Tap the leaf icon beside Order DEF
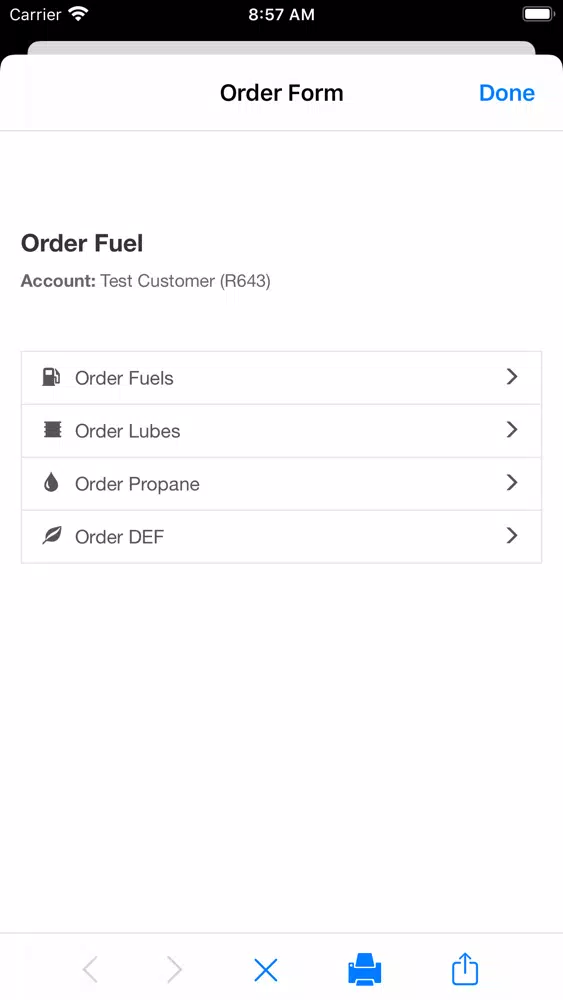563x1000 pixels. pos(52,536)
